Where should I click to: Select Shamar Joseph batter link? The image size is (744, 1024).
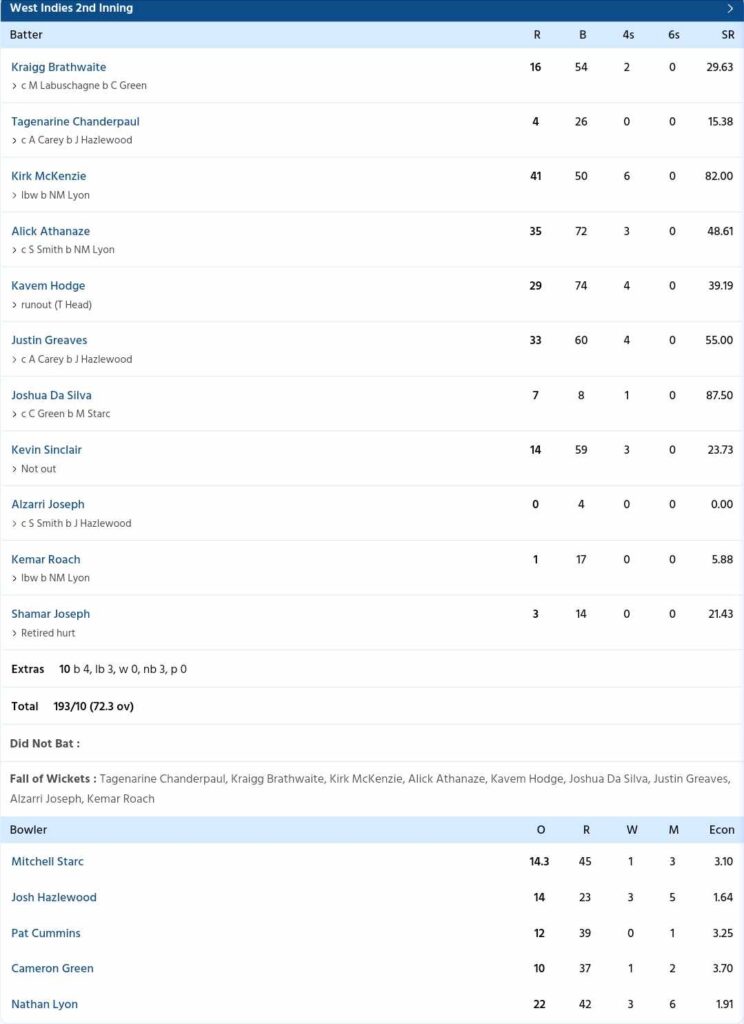[x=50, y=613]
